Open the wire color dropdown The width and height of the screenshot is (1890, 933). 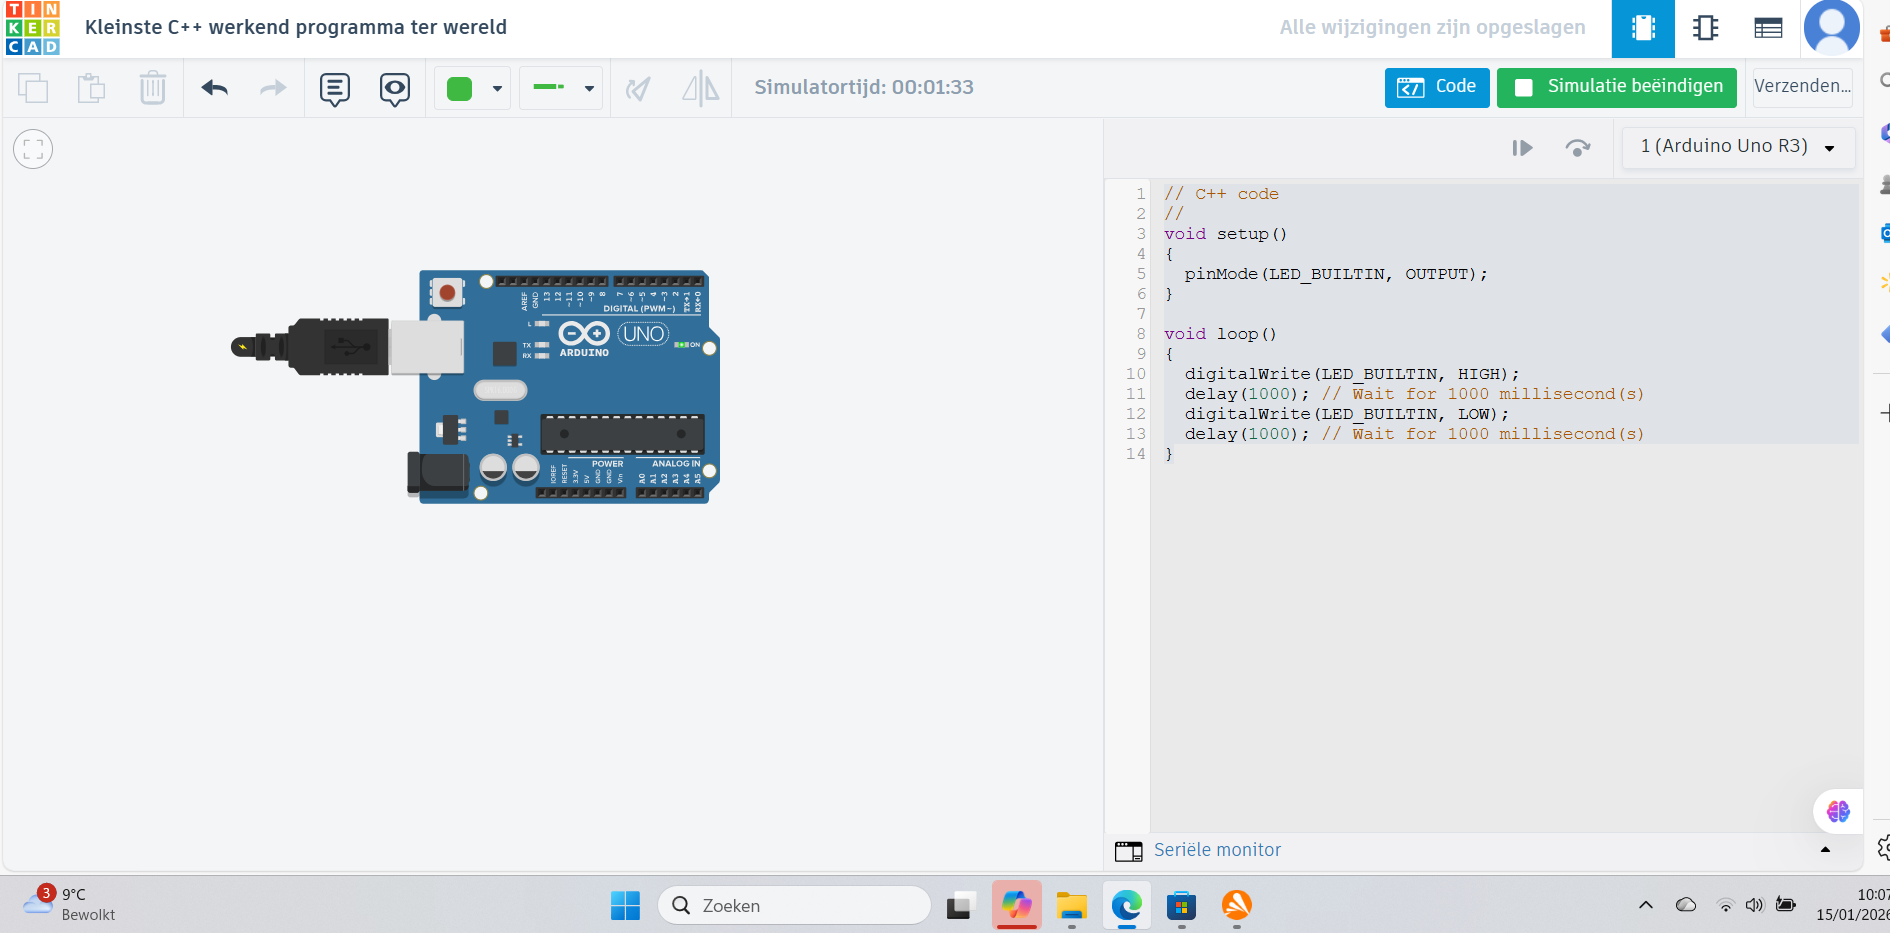[497, 88]
